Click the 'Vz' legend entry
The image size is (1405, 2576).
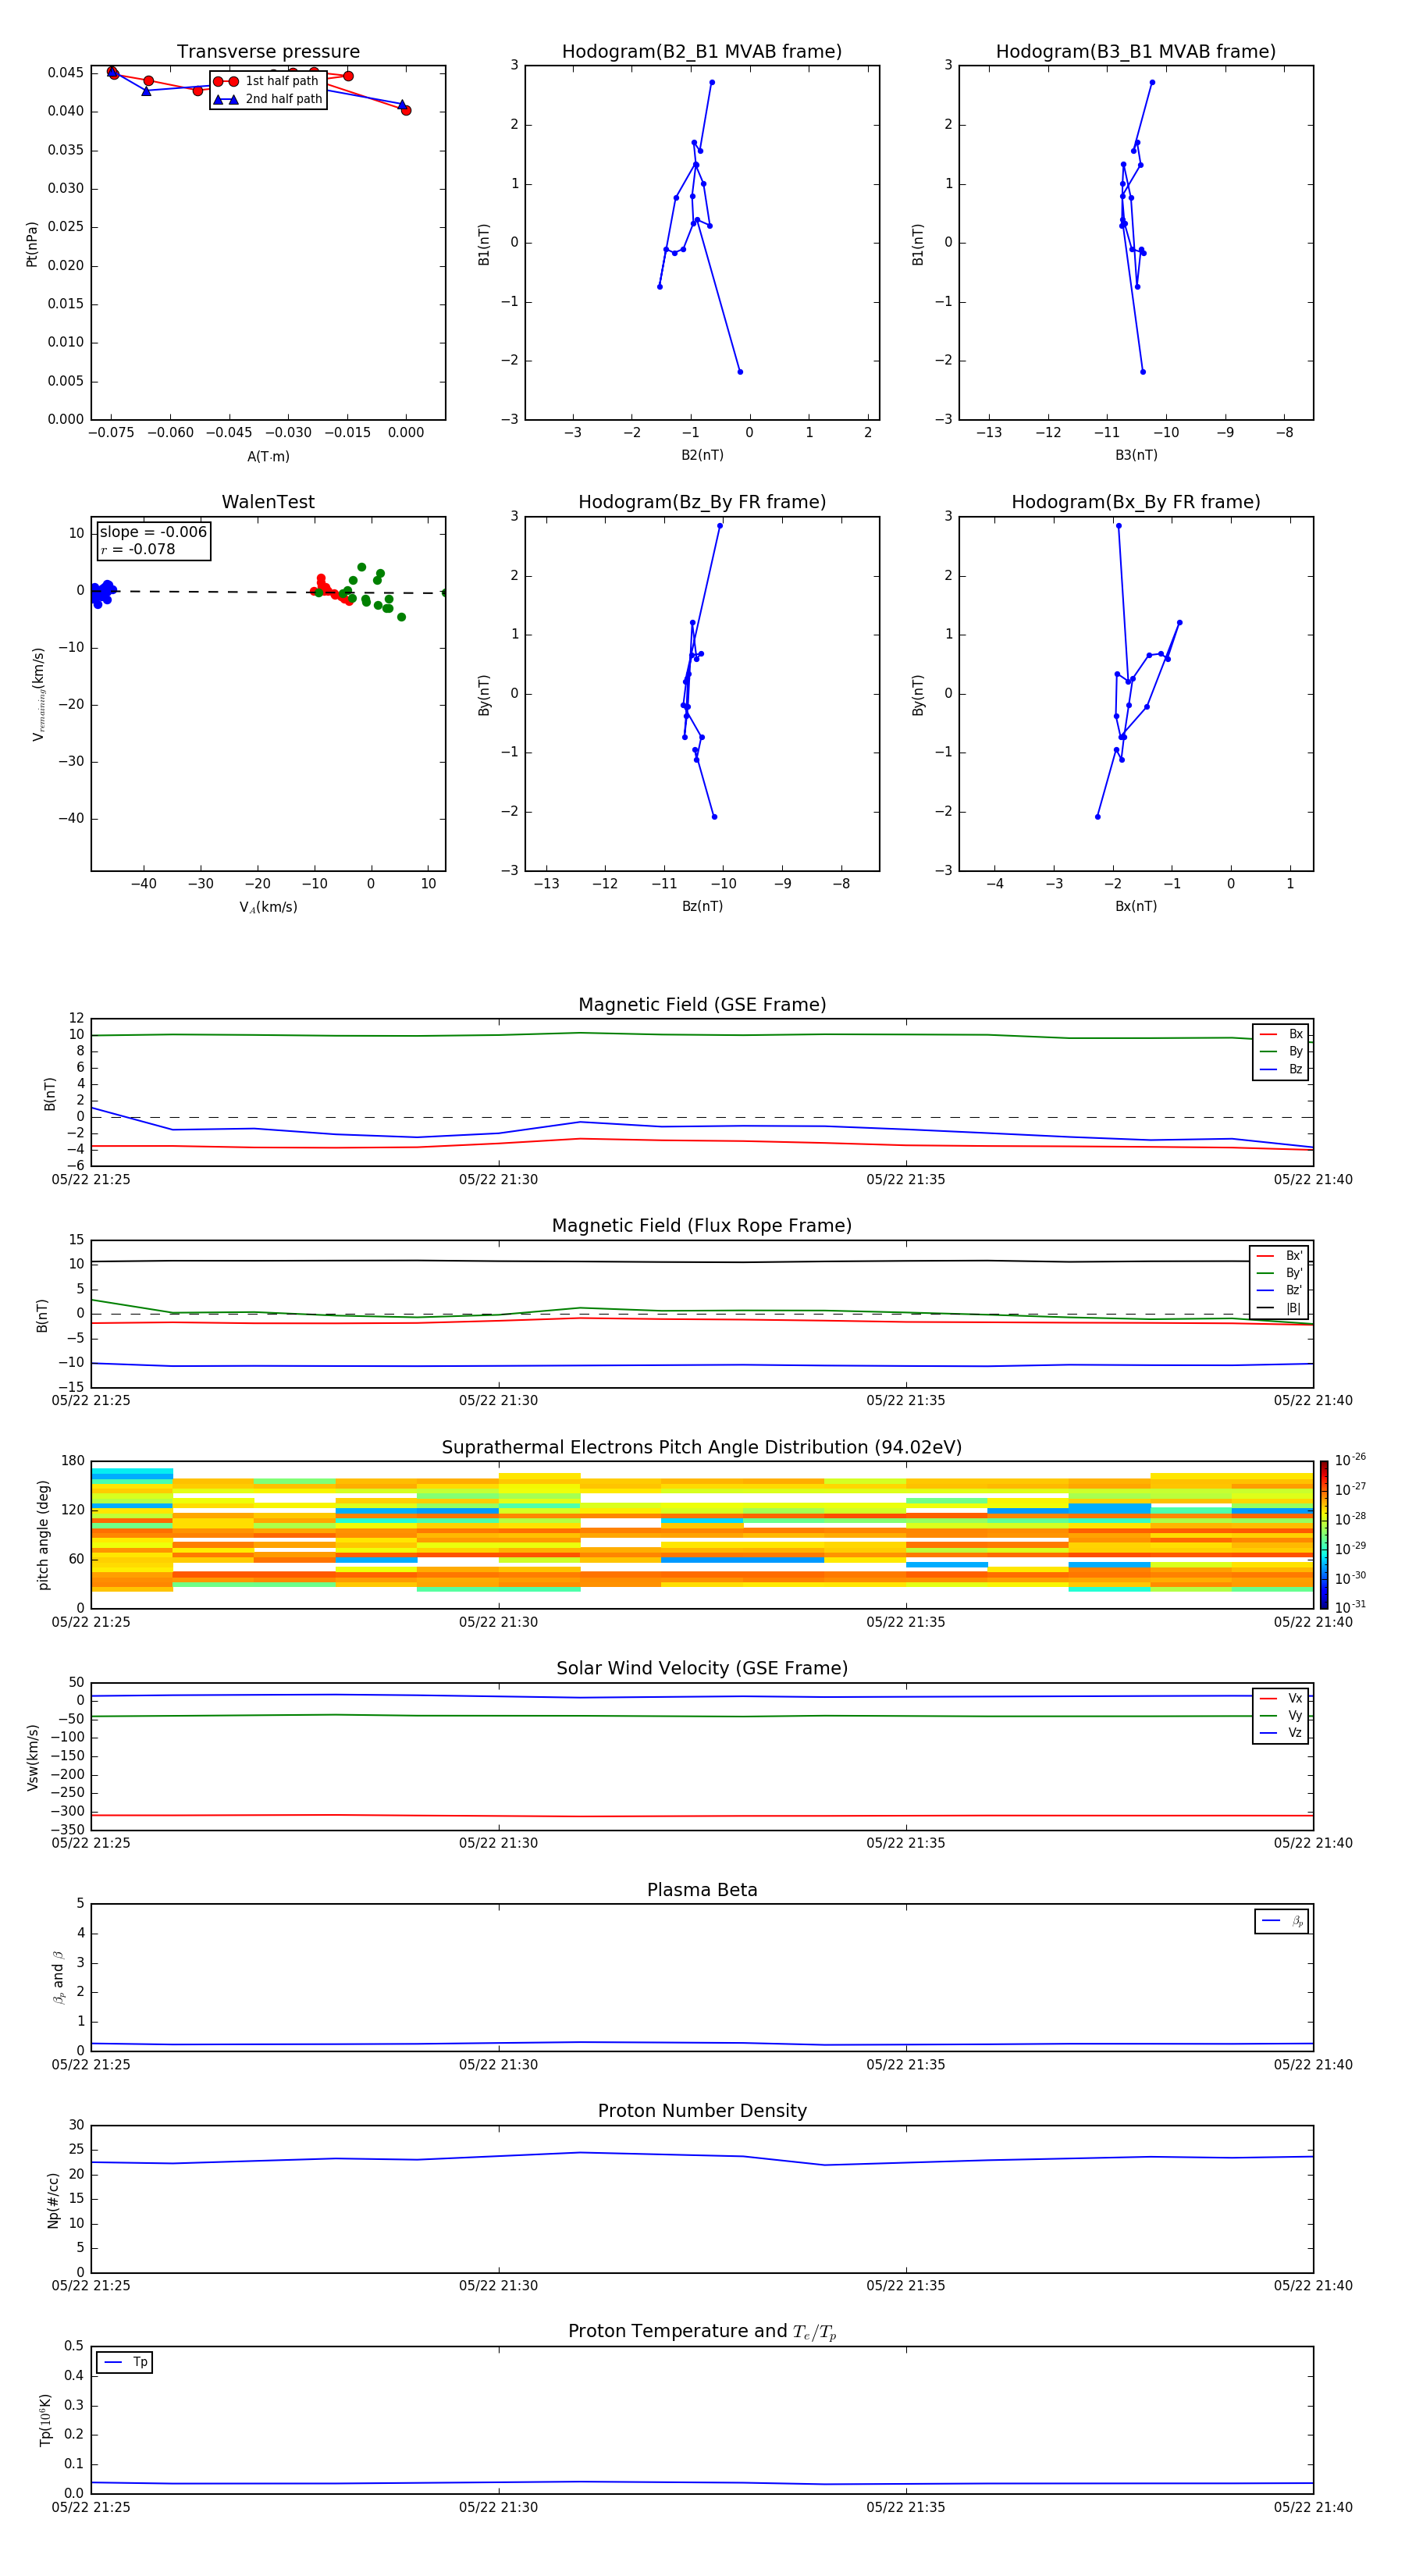point(1282,1733)
